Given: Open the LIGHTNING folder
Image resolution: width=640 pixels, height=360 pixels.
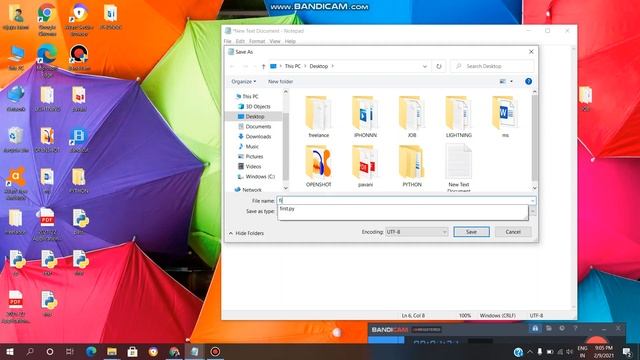Looking at the screenshot, I should click(458, 117).
